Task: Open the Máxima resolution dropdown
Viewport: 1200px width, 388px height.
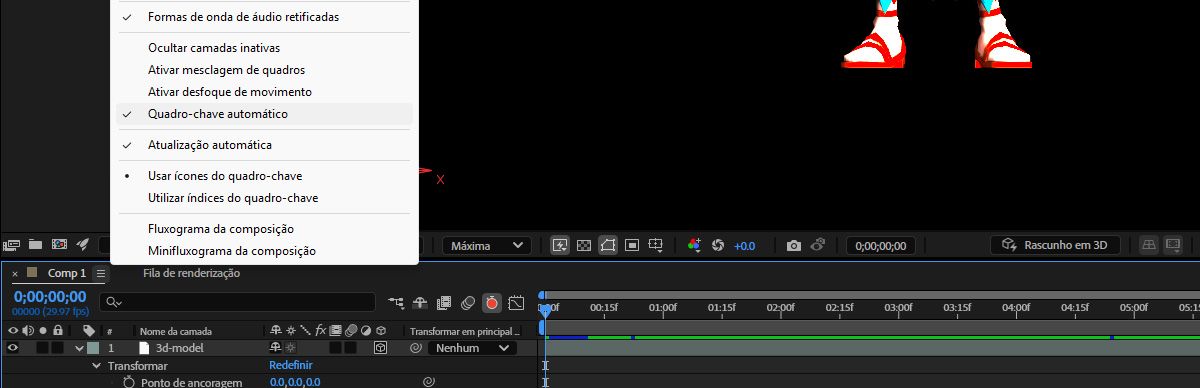Action: tap(487, 245)
